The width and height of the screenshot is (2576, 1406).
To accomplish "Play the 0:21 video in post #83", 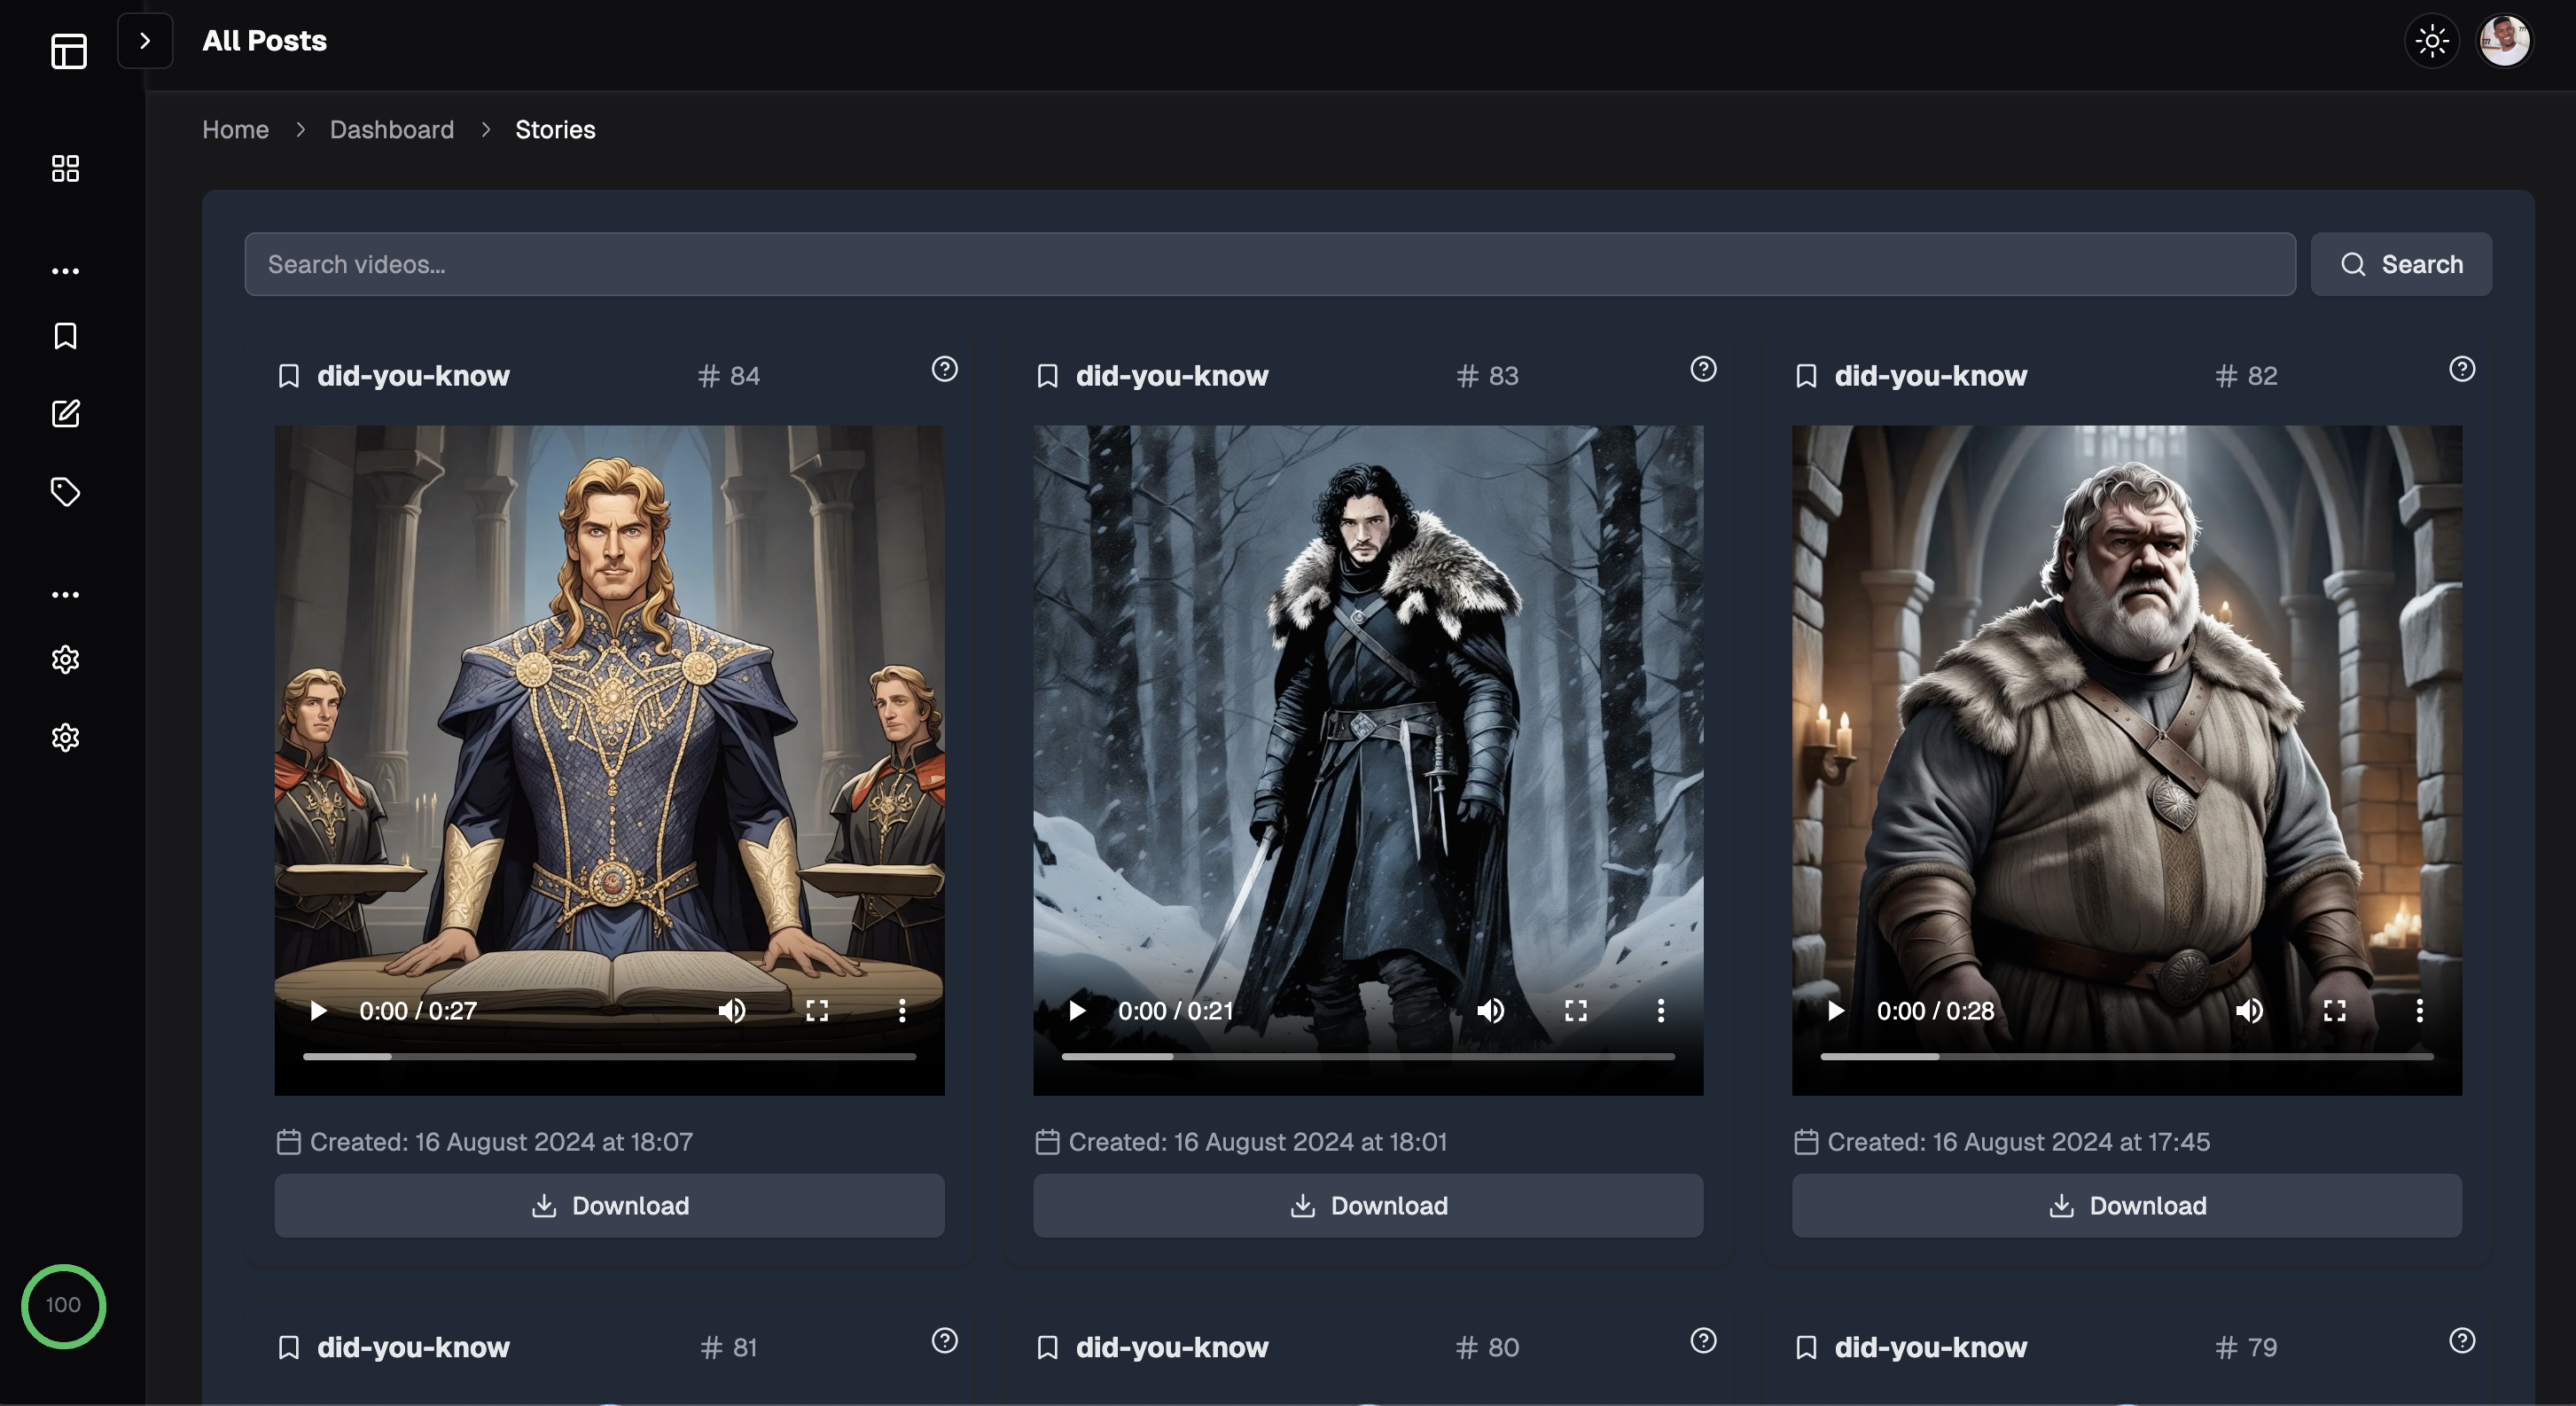I will click(x=1077, y=1011).
